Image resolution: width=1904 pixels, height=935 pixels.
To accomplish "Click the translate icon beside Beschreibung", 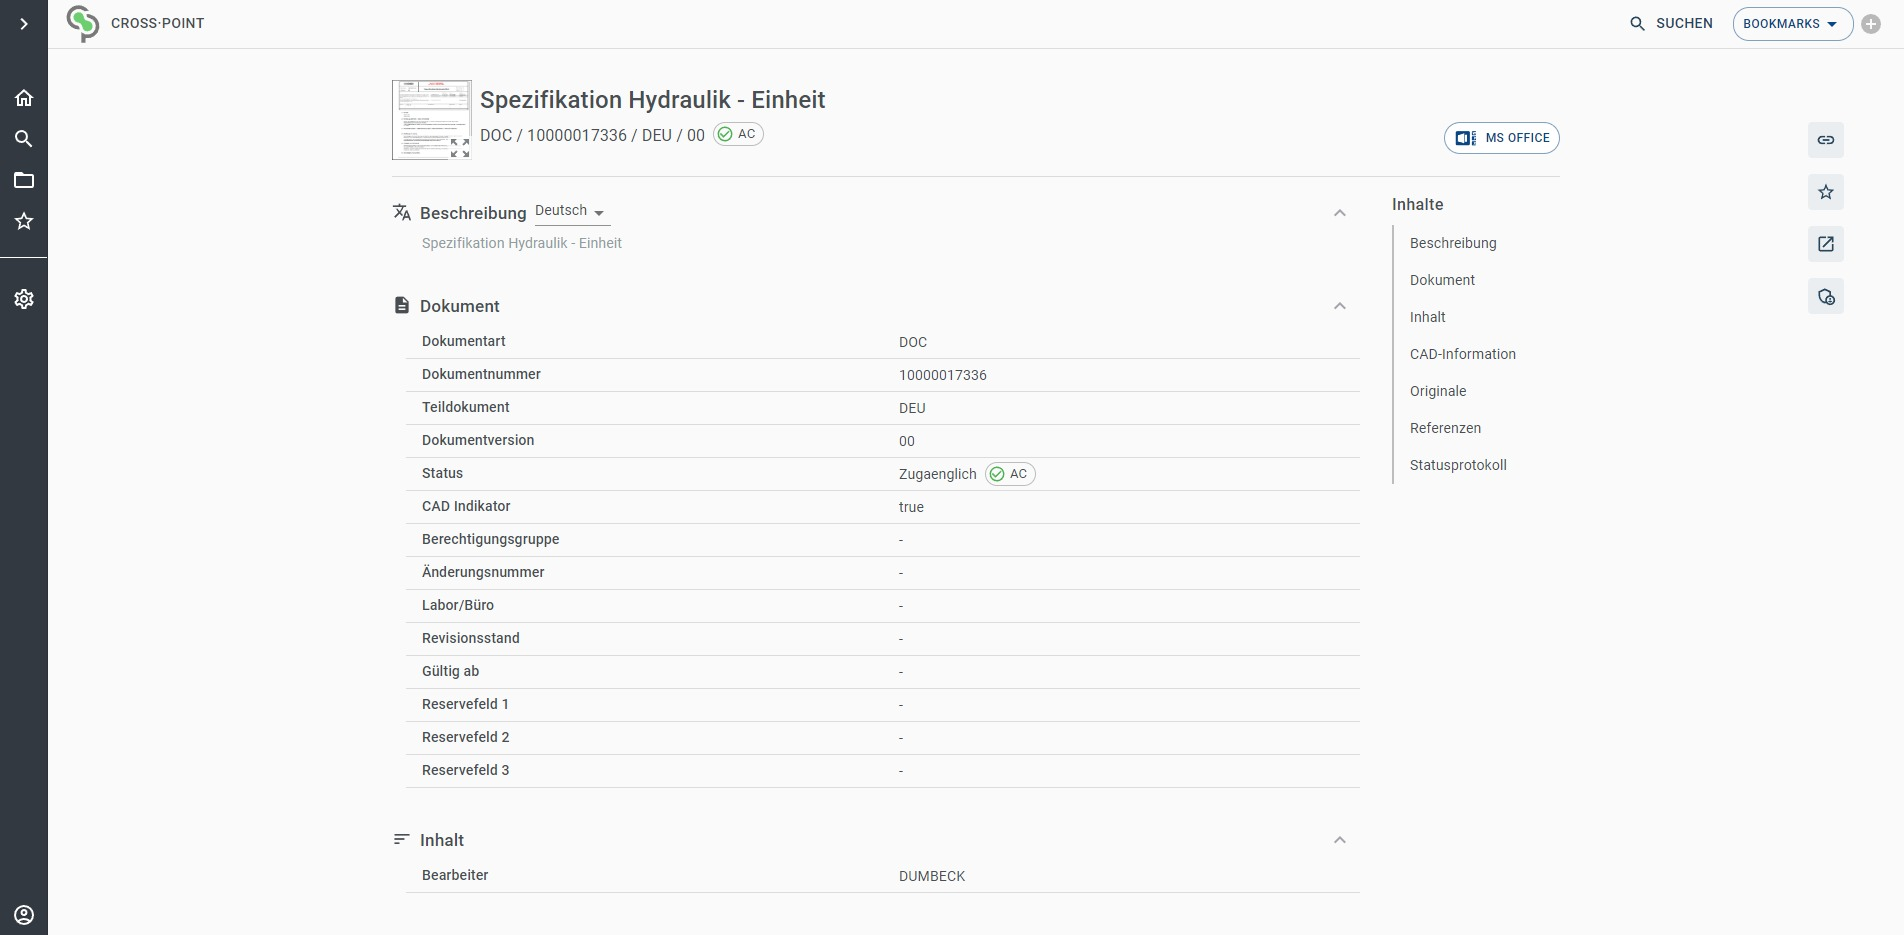I will tap(402, 212).
